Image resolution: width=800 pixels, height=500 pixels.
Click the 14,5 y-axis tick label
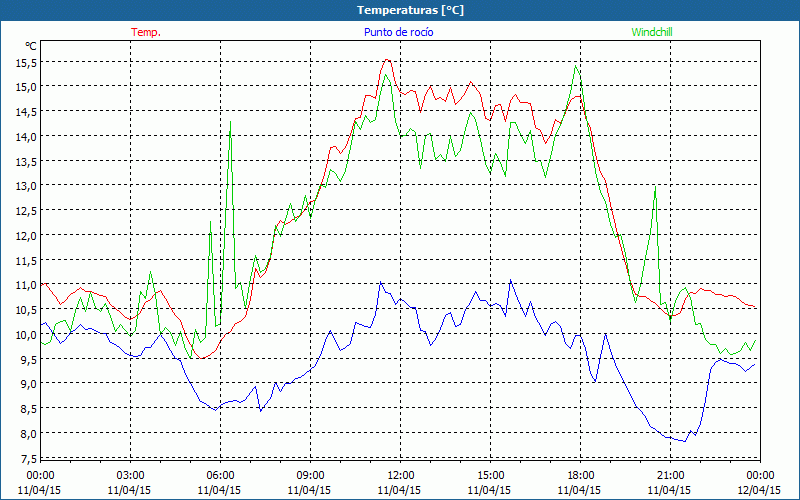click(27, 111)
